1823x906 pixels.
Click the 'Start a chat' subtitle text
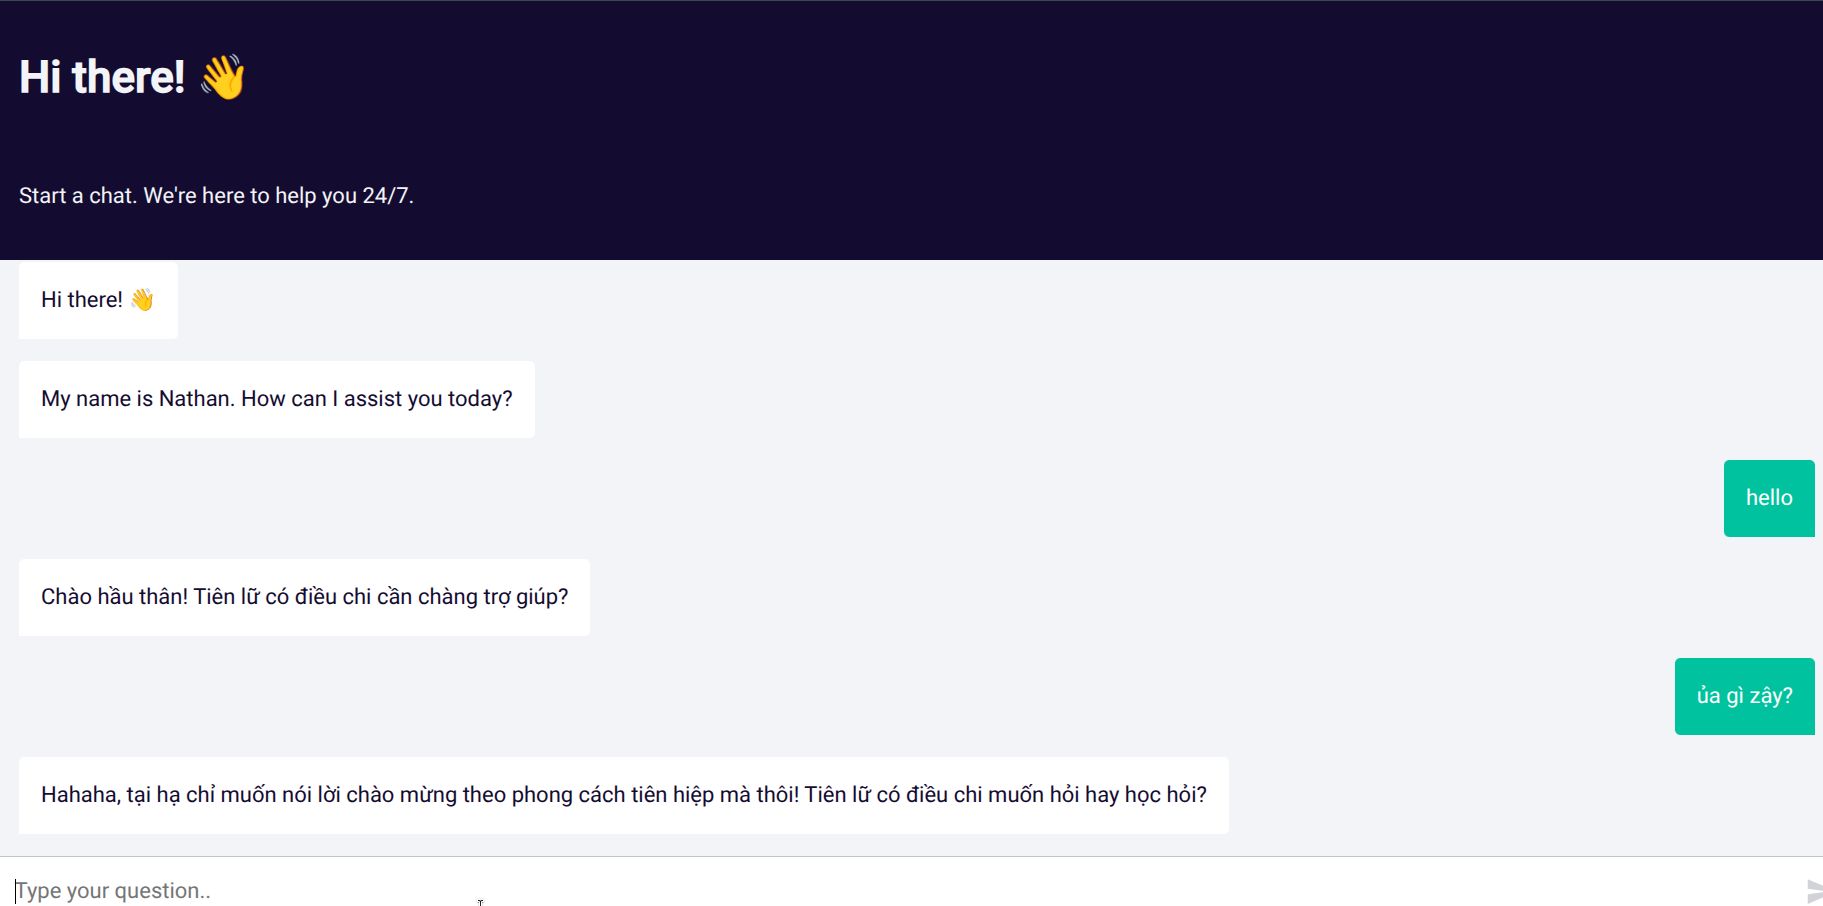click(x=217, y=195)
